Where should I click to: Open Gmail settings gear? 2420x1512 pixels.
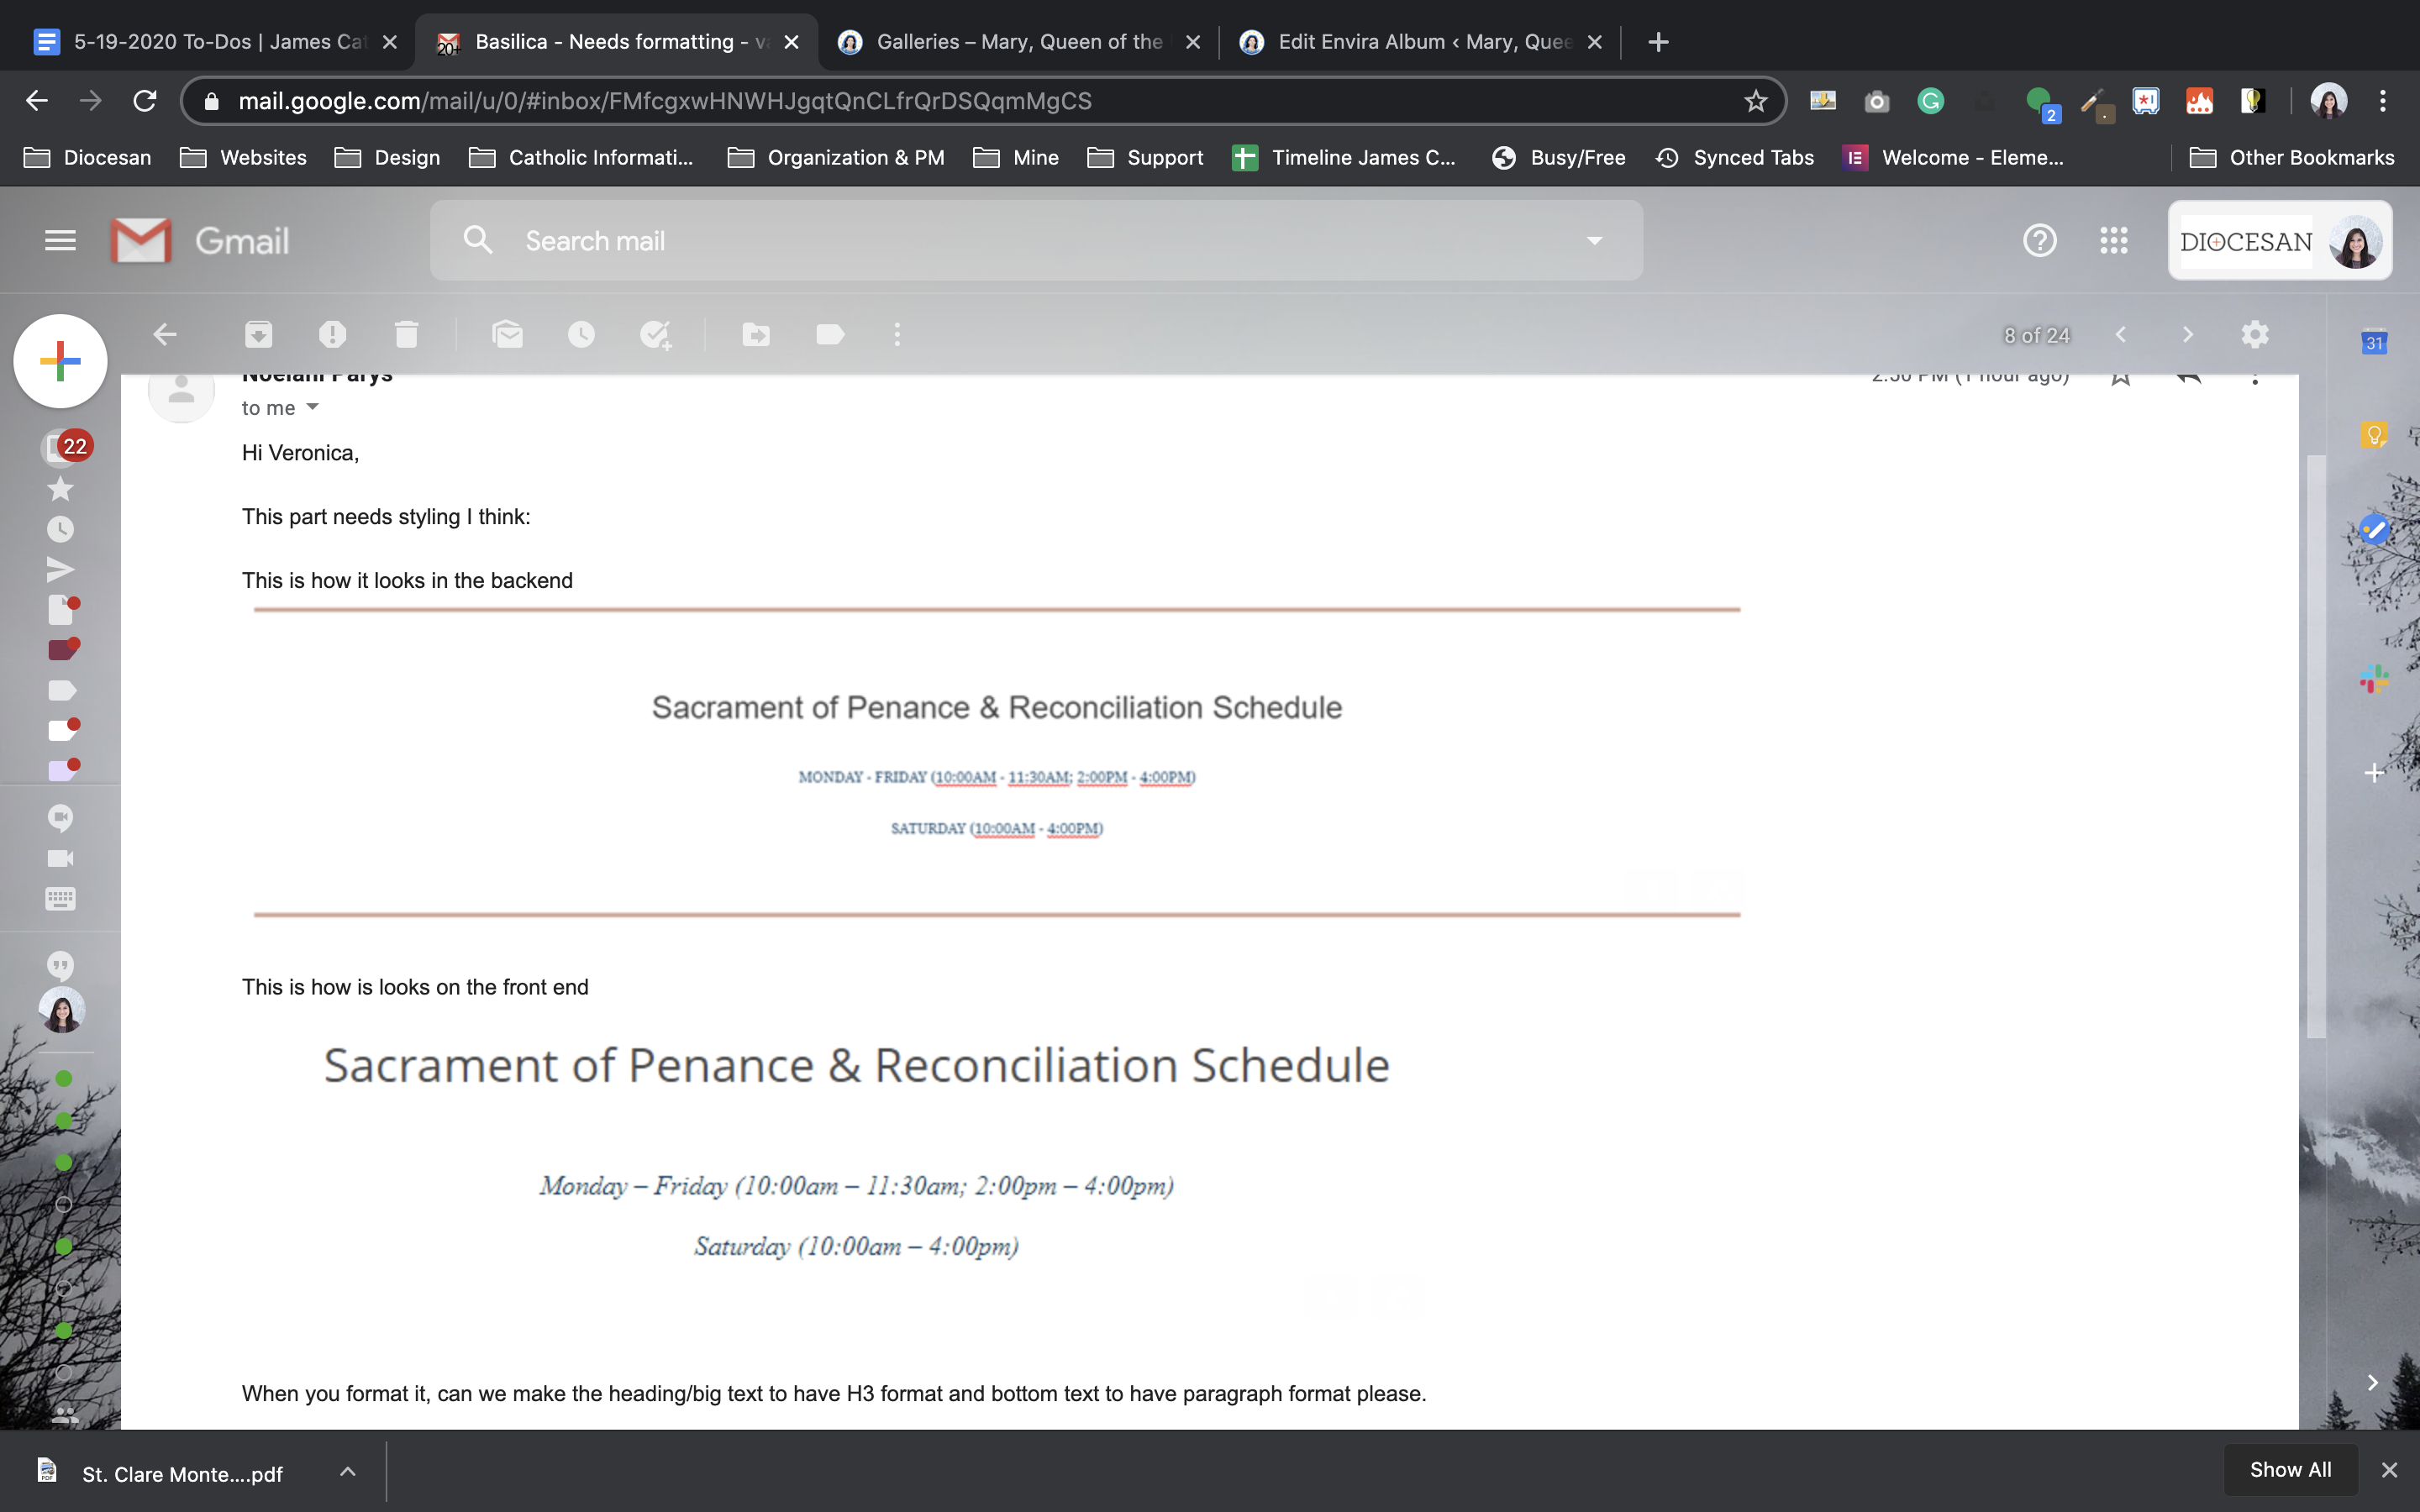click(x=2254, y=334)
